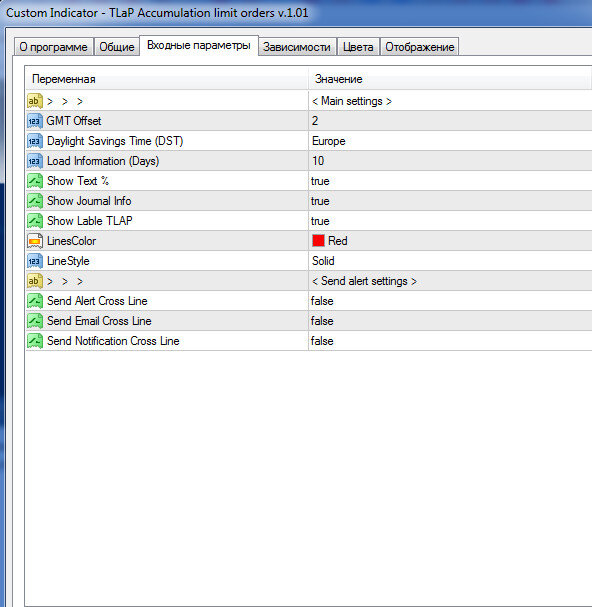This screenshot has height=607, width=592.
Task: Select the Входные параметры tab
Action: tap(199, 45)
